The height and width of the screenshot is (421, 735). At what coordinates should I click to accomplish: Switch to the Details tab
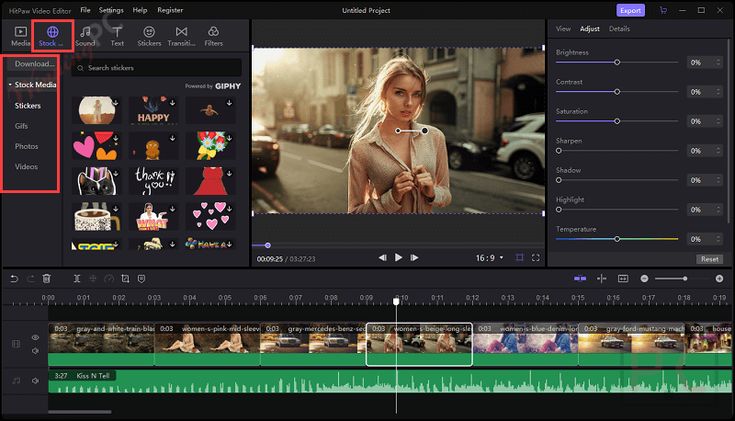[x=619, y=29]
